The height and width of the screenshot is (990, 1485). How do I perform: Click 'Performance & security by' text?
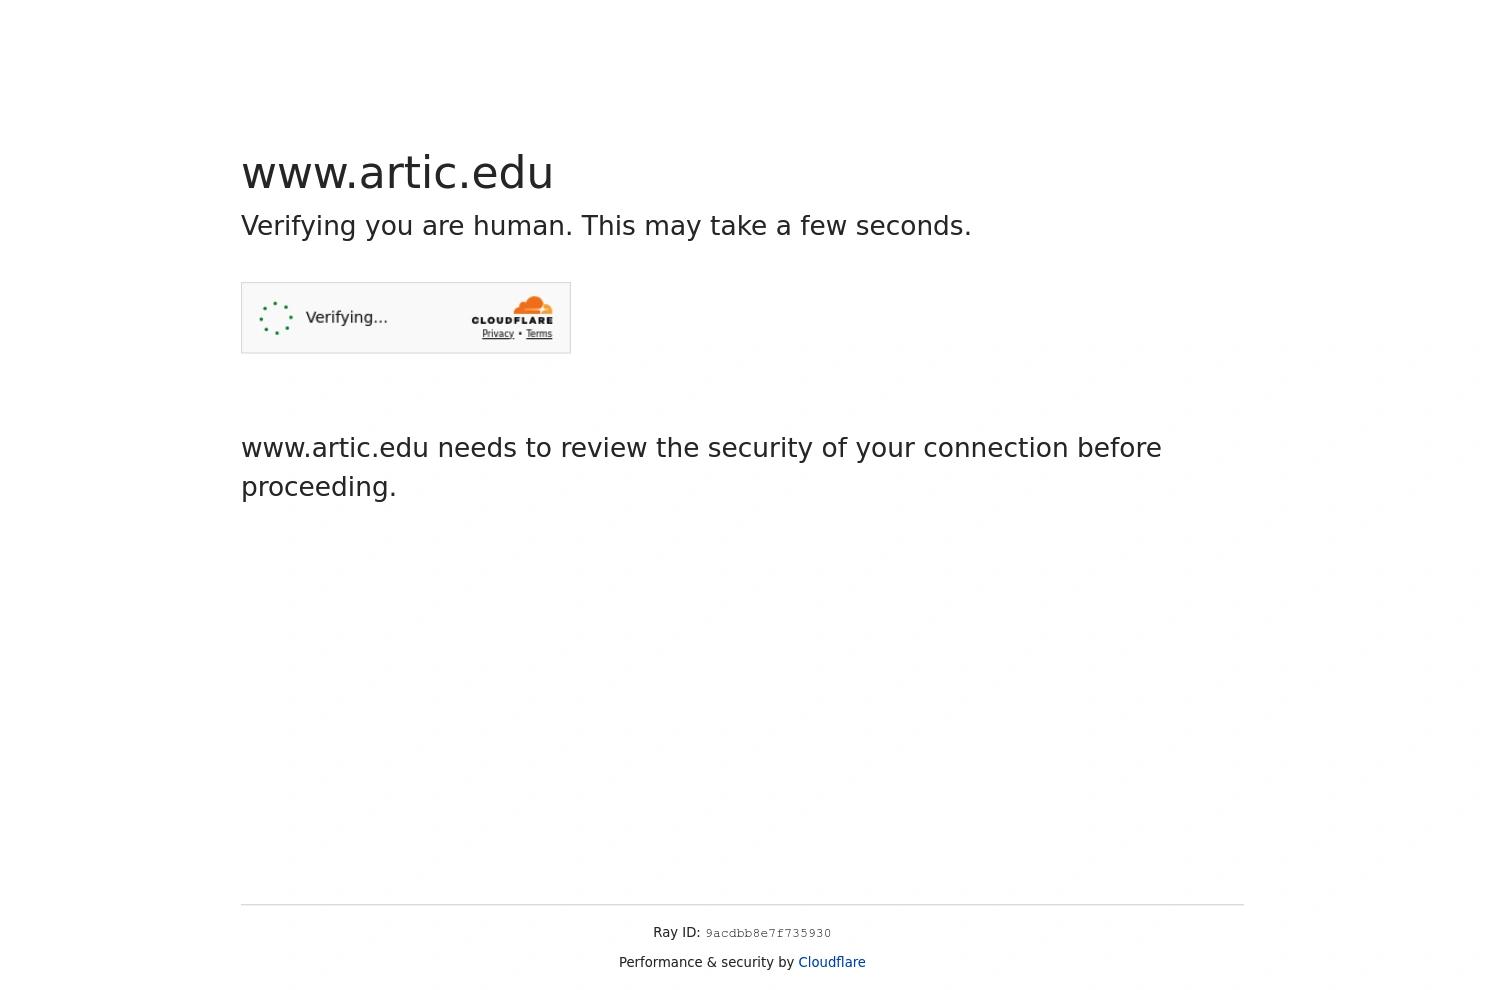[x=706, y=962]
